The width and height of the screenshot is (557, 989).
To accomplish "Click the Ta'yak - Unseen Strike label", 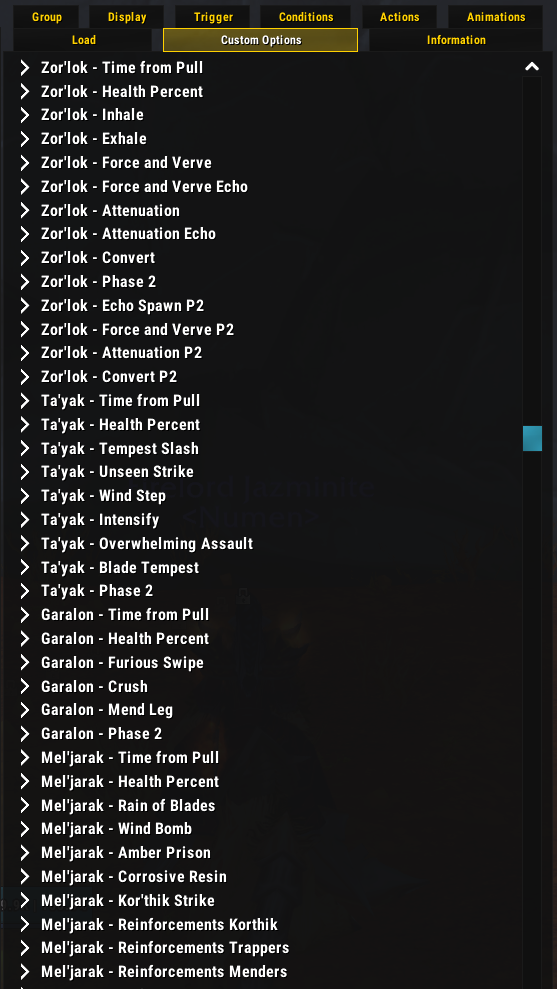I will tap(117, 472).
